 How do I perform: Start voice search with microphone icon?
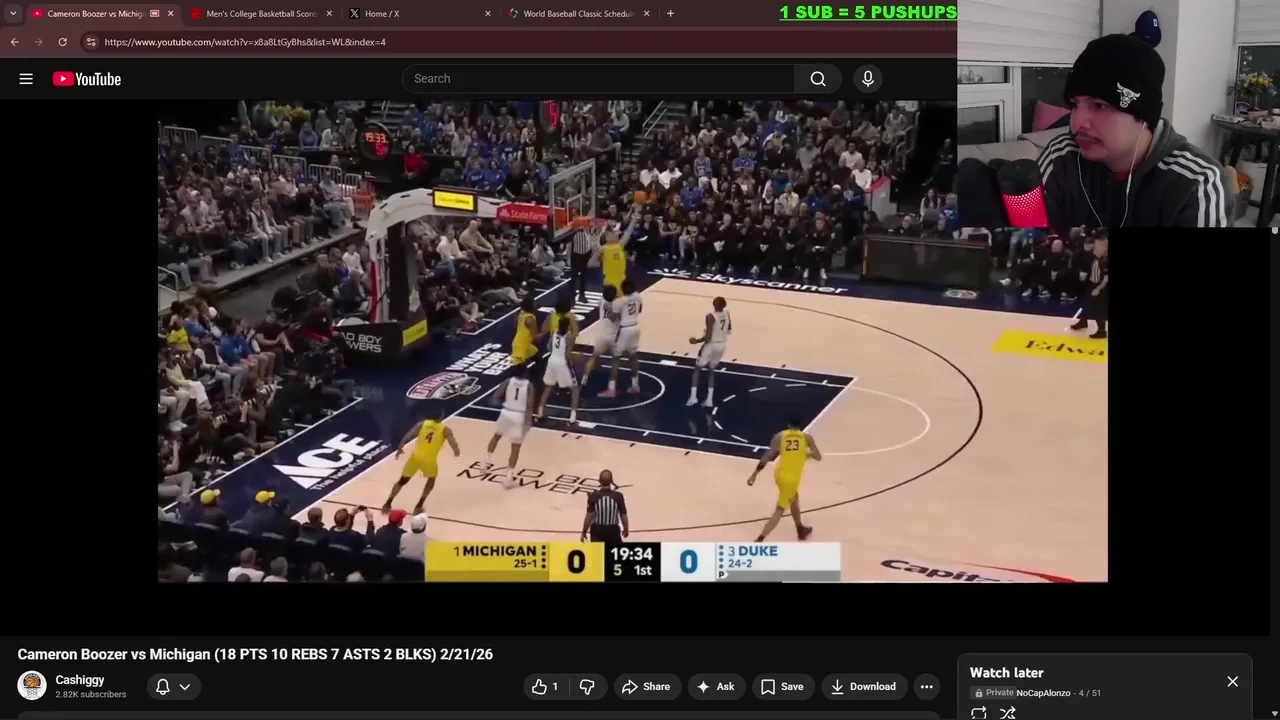pos(868,79)
